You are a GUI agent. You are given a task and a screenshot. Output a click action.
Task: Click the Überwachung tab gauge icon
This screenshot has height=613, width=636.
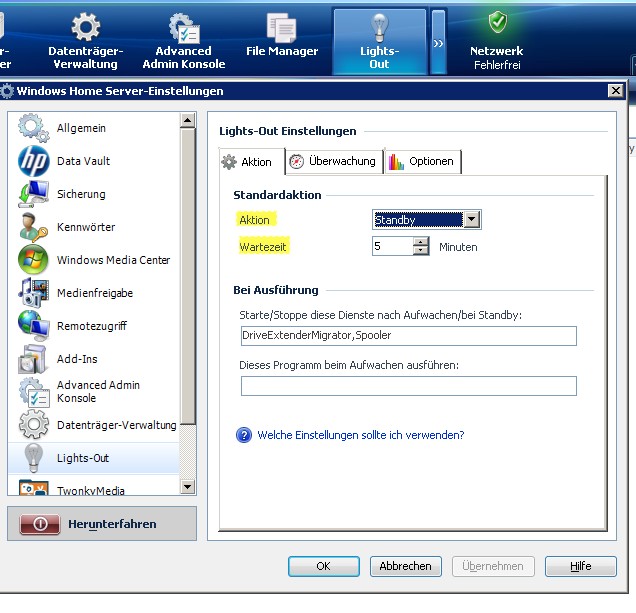(x=297, y=161)
